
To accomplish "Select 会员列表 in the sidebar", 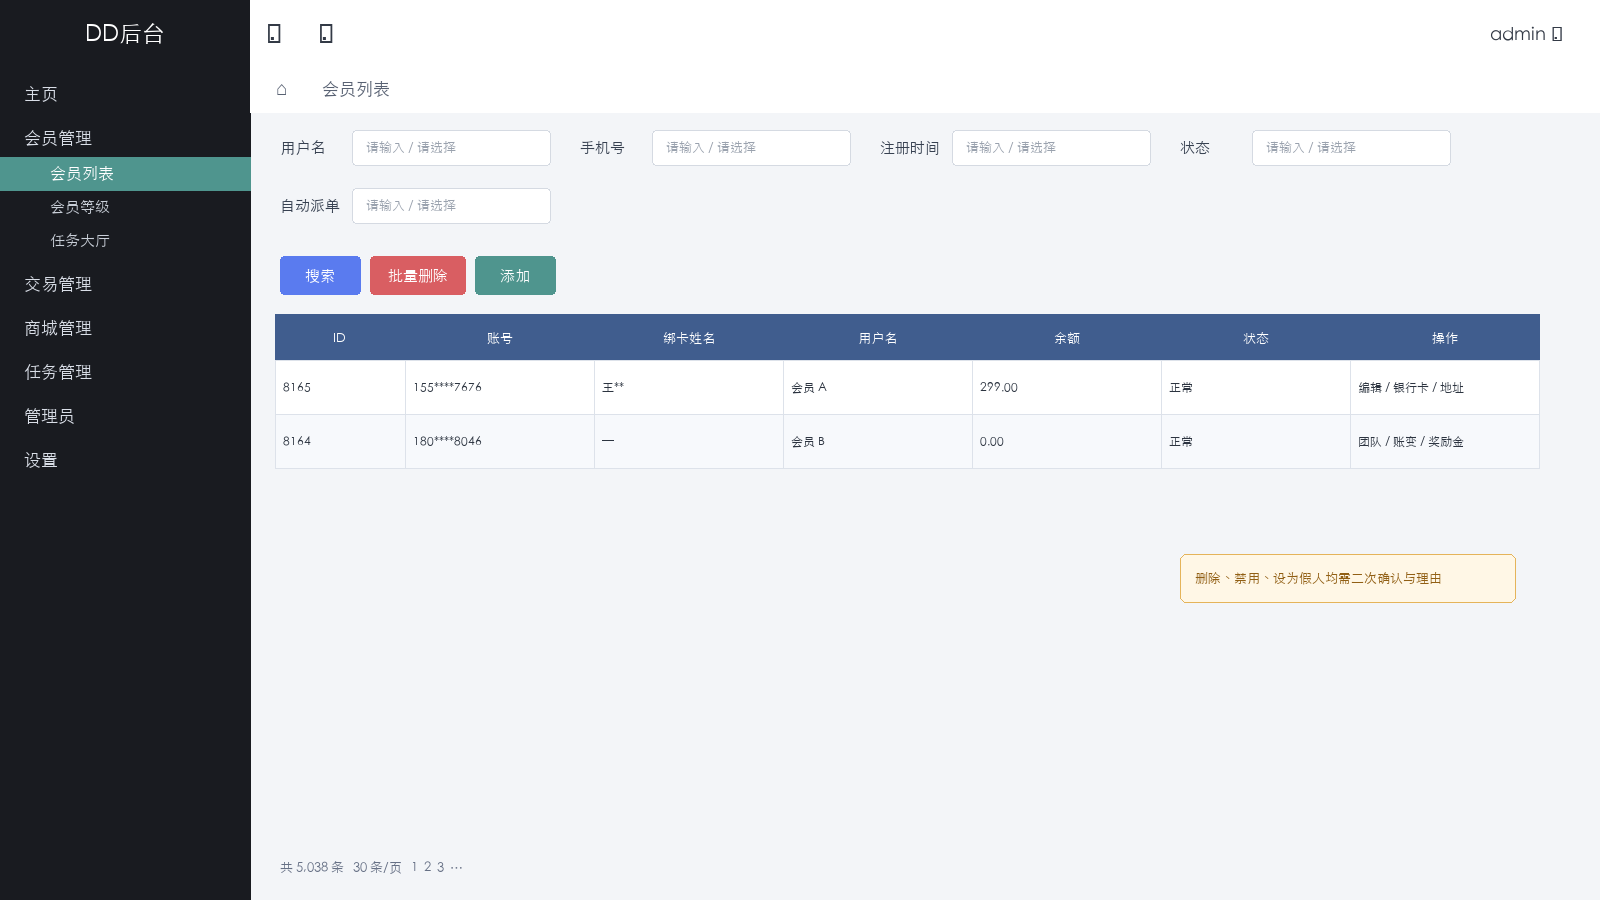I will pos(125,174).
